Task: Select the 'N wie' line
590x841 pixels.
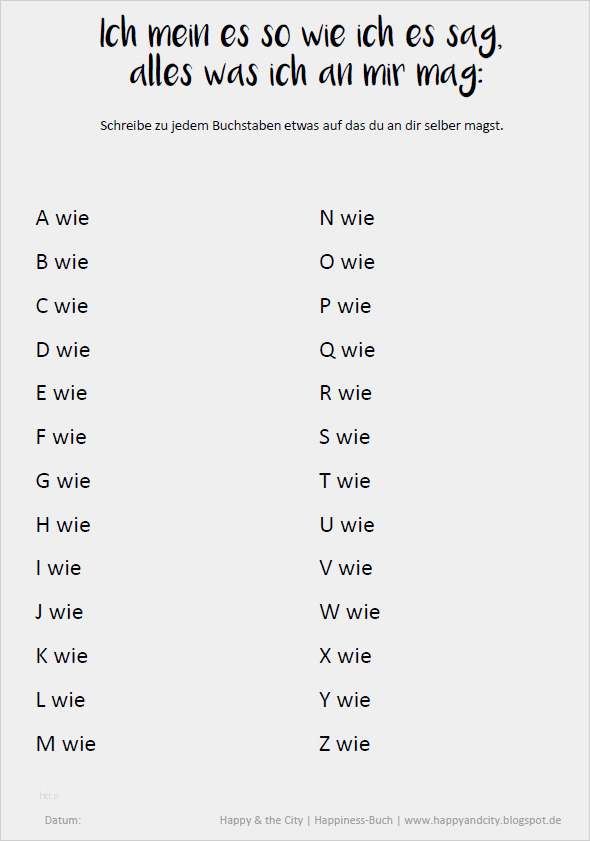Action: (346, 218)
